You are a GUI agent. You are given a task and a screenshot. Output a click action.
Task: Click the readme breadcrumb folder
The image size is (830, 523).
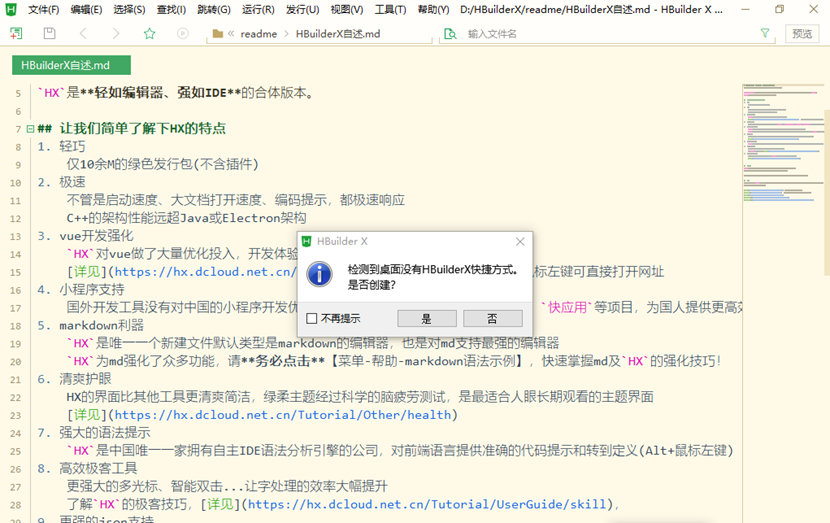pos(258,34)
